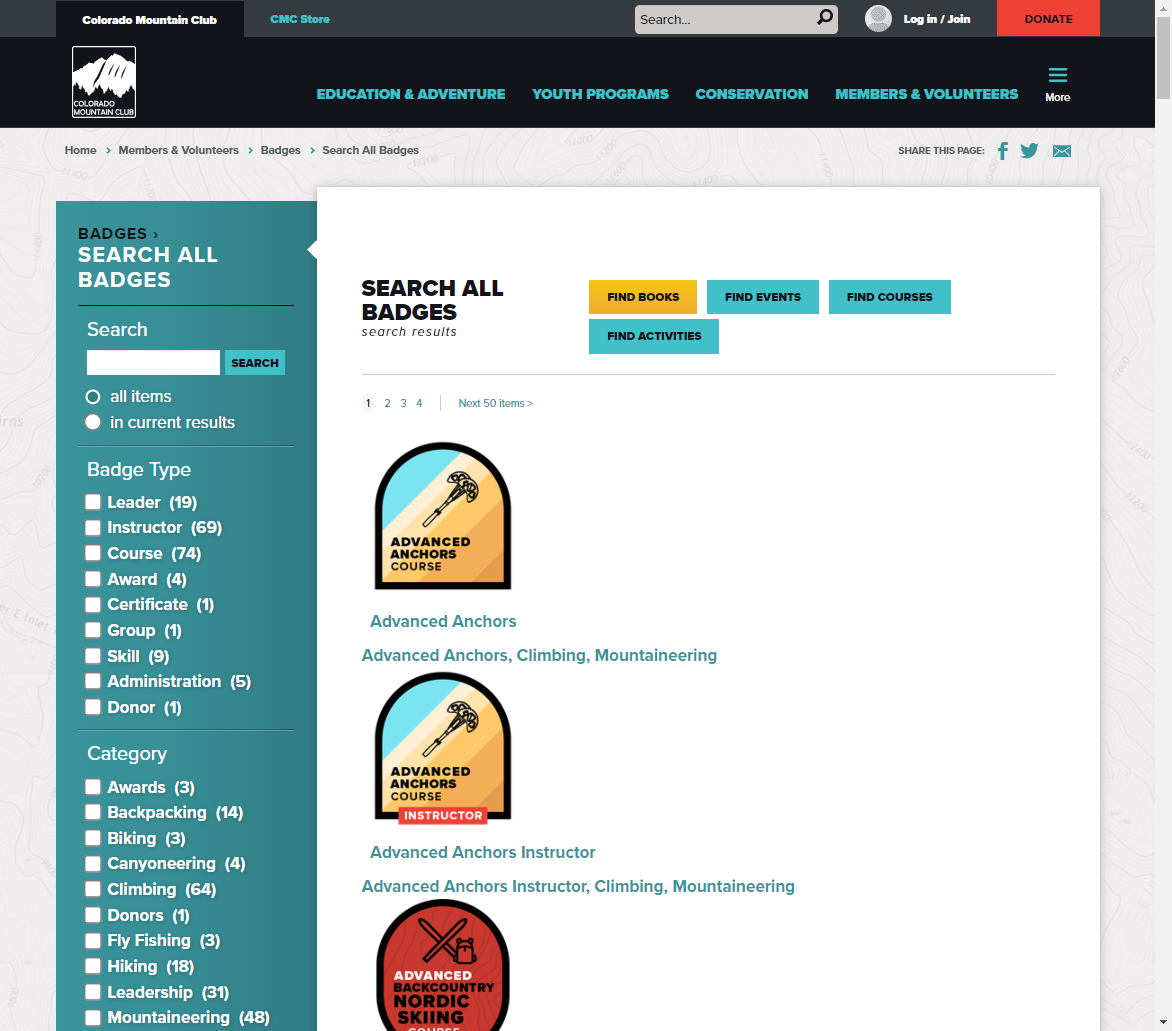This screenshot has height=1031, width=1172.
Task: Click the Find Events button
Action: pos(762,297)
